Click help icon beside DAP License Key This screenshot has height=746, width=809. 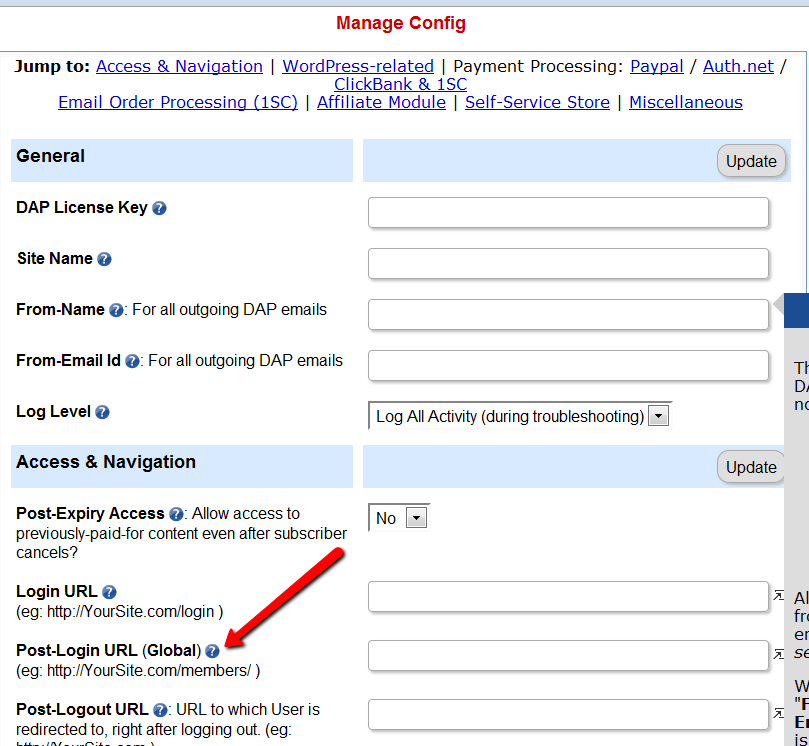pos(159,208)
